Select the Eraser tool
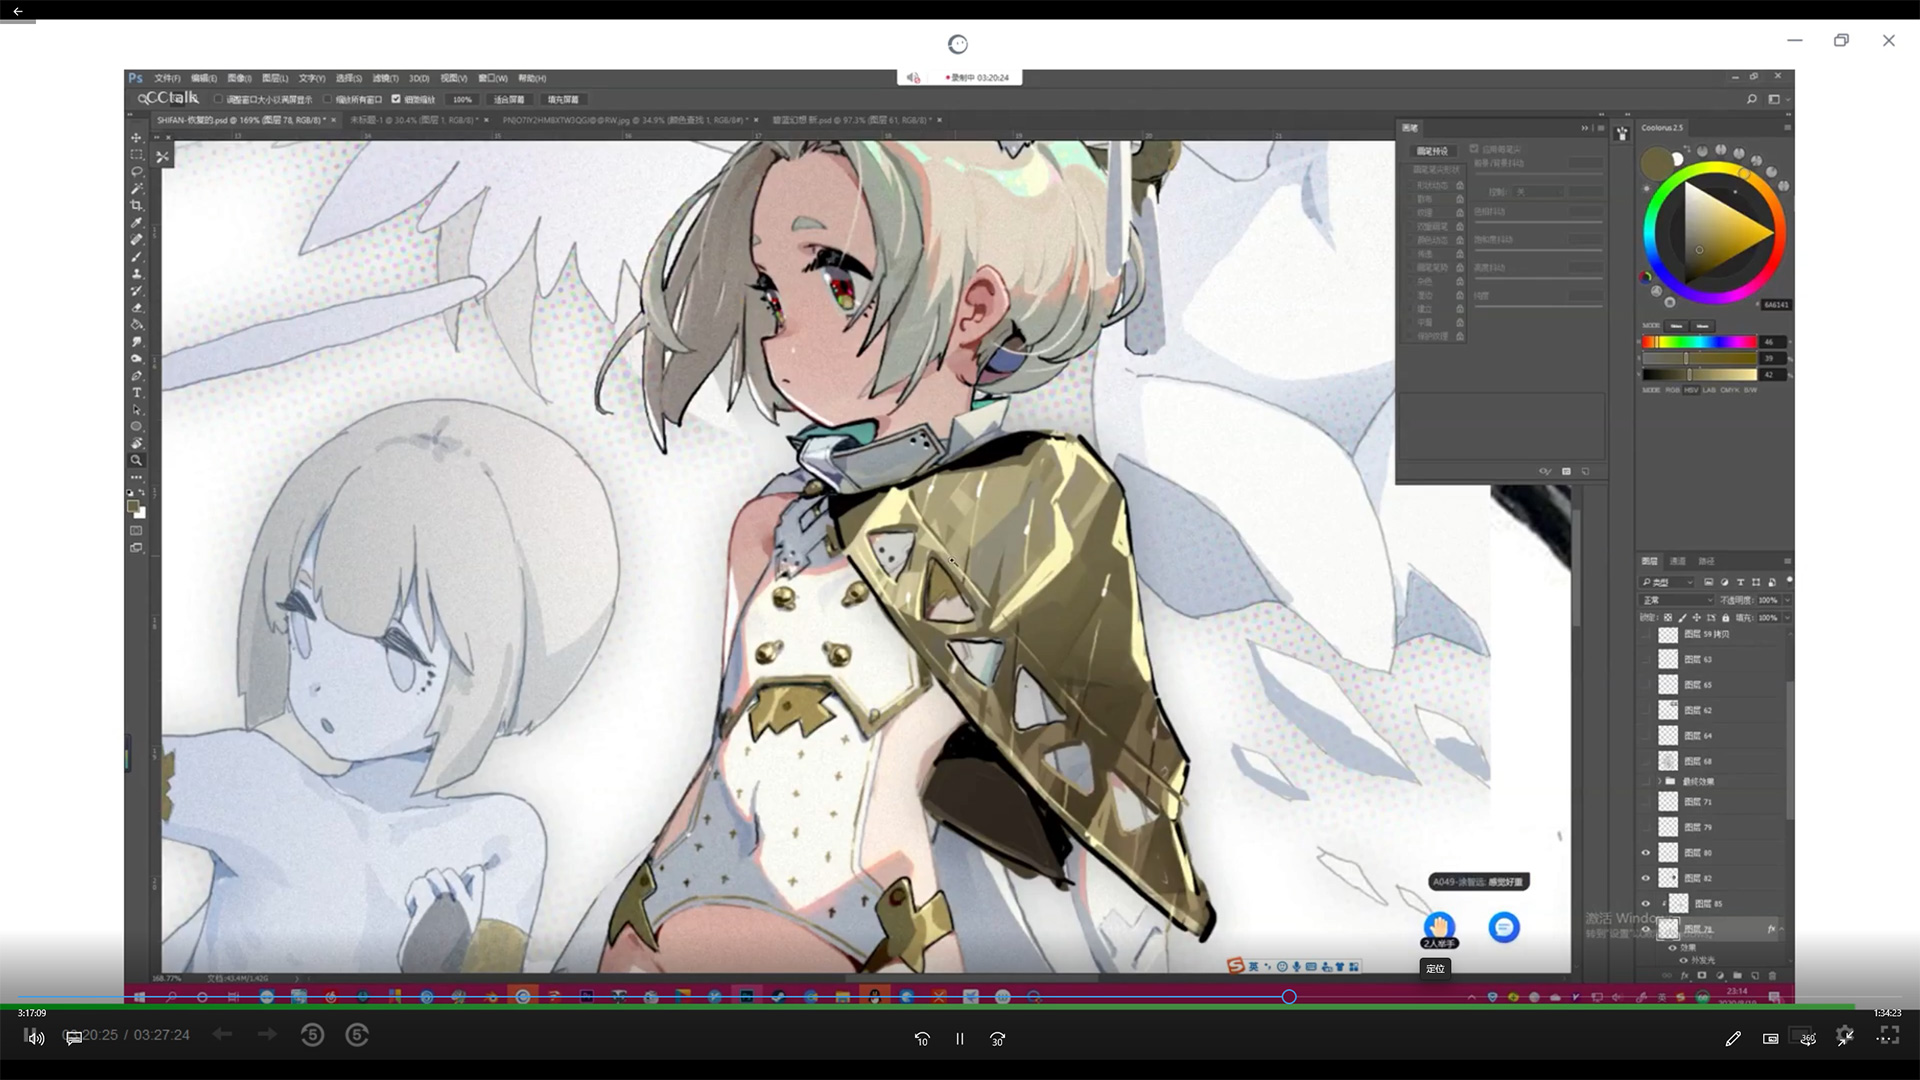This screenshot has width=1920, height=1080. (137, 307)
